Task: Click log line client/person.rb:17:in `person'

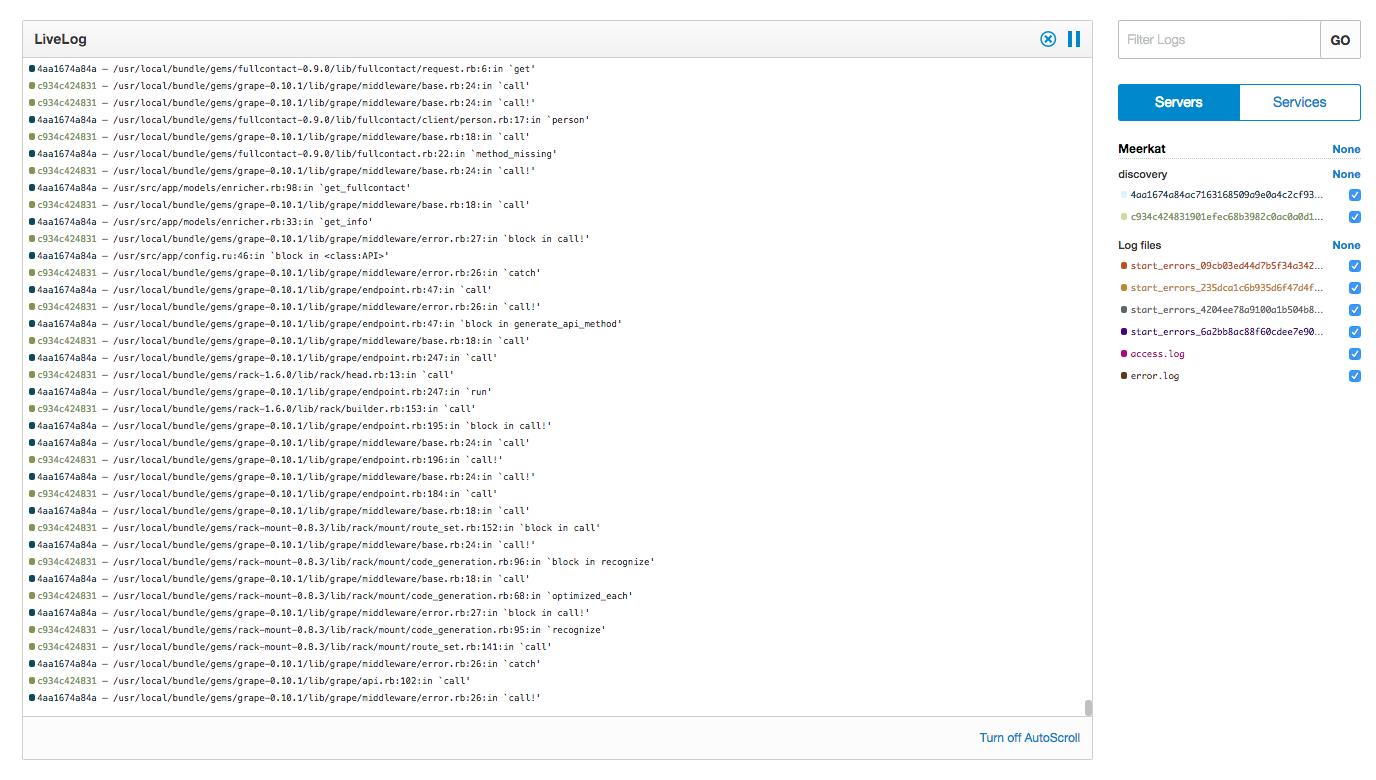Action: pyautogui.click(x=310, y=119)
